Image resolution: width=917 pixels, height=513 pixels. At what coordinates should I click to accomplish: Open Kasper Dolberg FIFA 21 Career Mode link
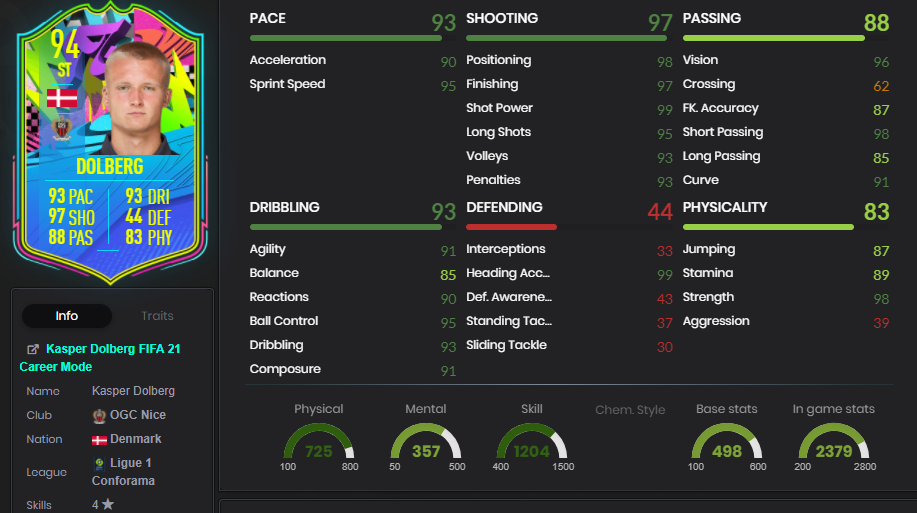pos(100,357)
